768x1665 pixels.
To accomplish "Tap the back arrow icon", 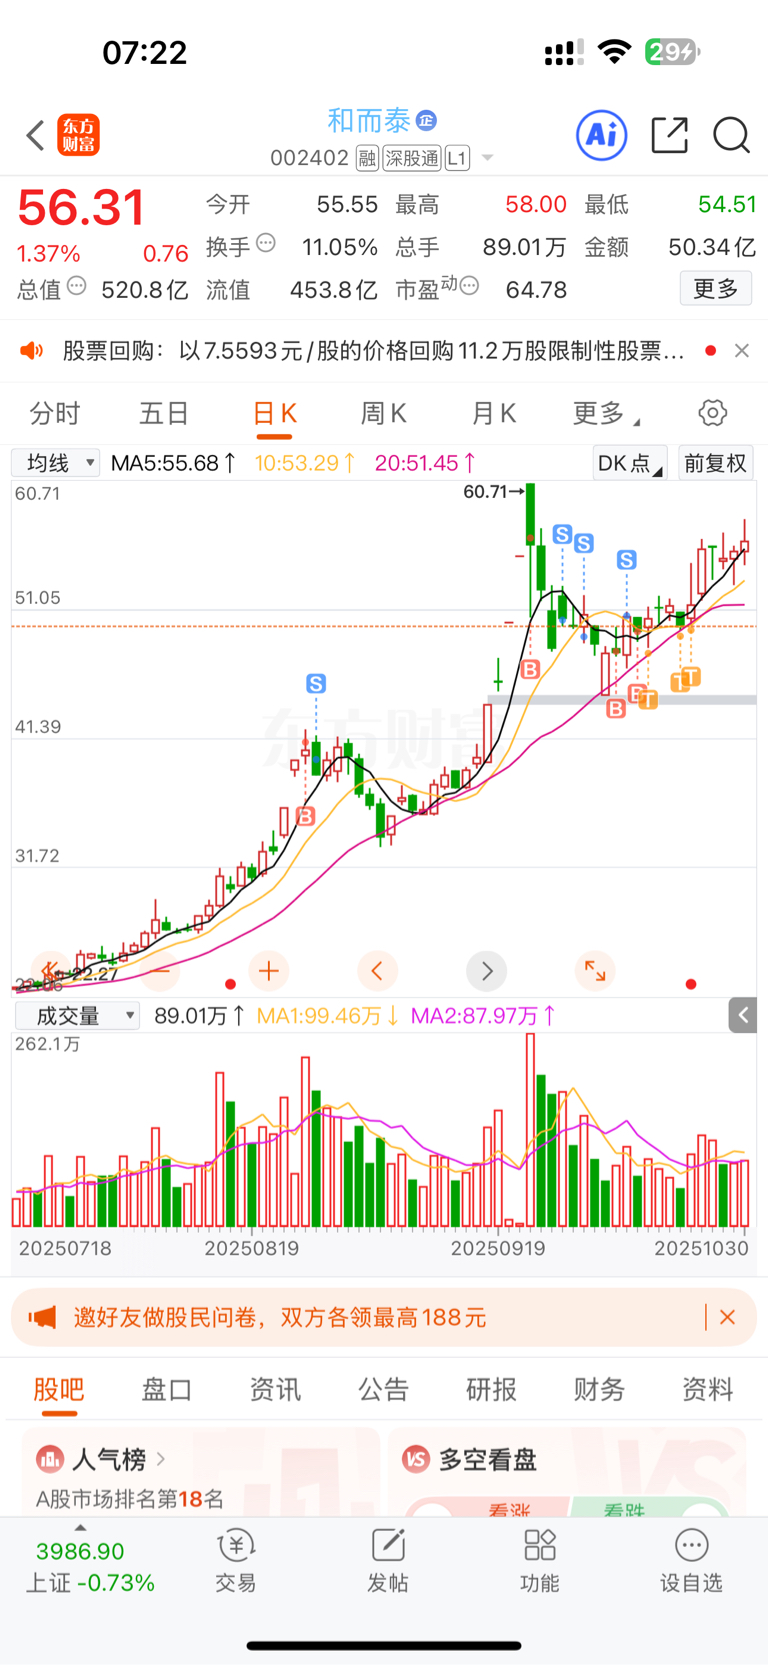I will 36,135.
